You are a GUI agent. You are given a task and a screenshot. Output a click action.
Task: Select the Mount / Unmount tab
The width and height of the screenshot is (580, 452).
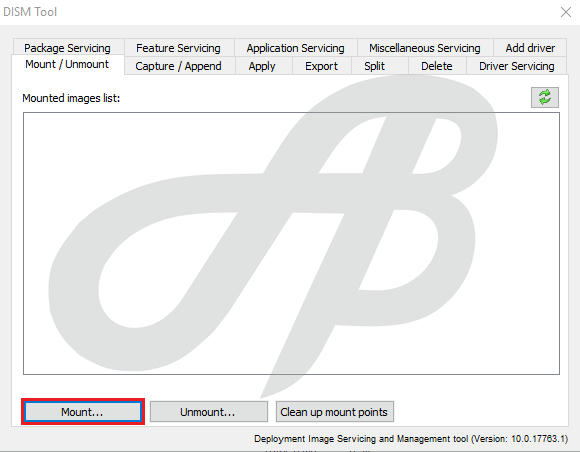tap(67, 64)
